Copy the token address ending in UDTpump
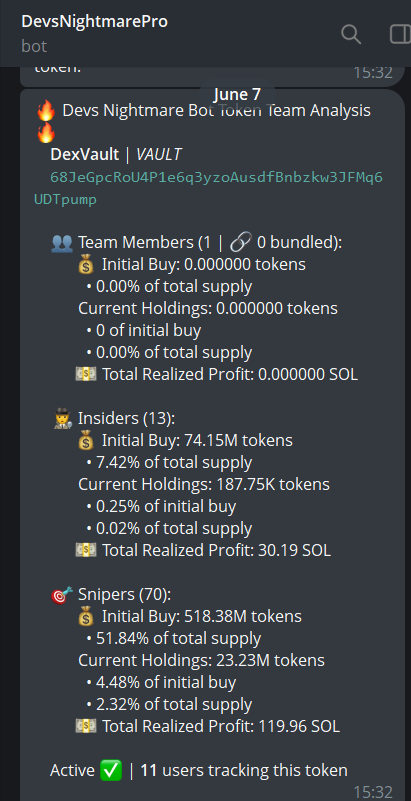This screenshot has height=801, width=411. [208, 189]
